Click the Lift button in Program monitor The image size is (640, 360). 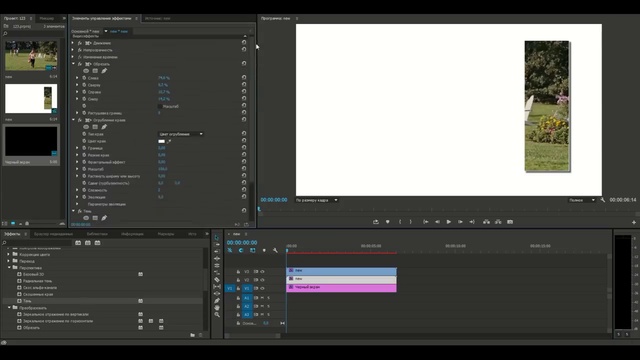[x=486, y=222]
